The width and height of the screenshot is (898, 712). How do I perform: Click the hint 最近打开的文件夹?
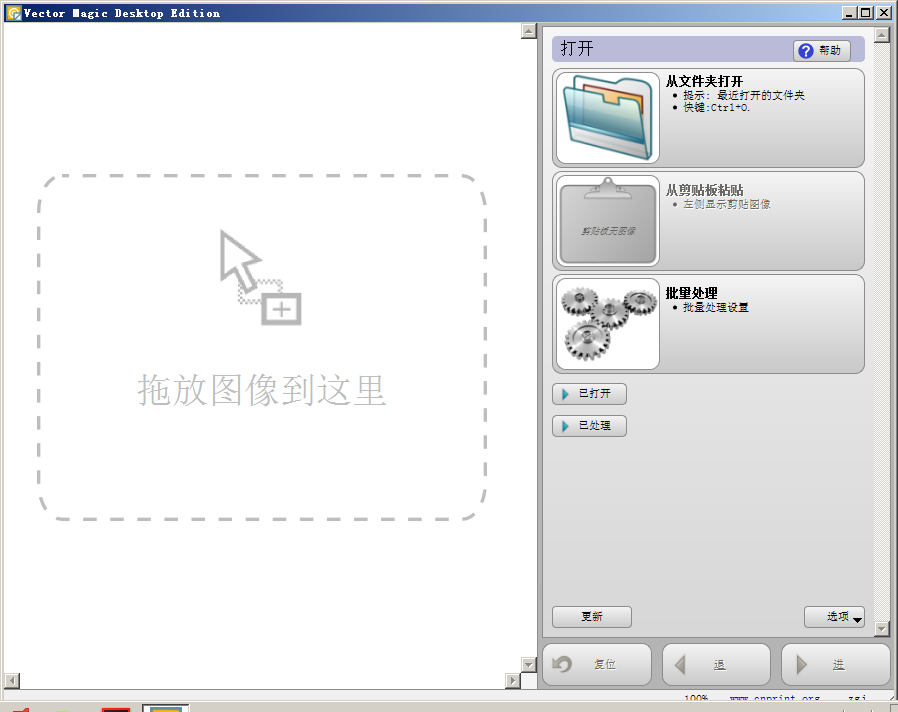point(761,95)
